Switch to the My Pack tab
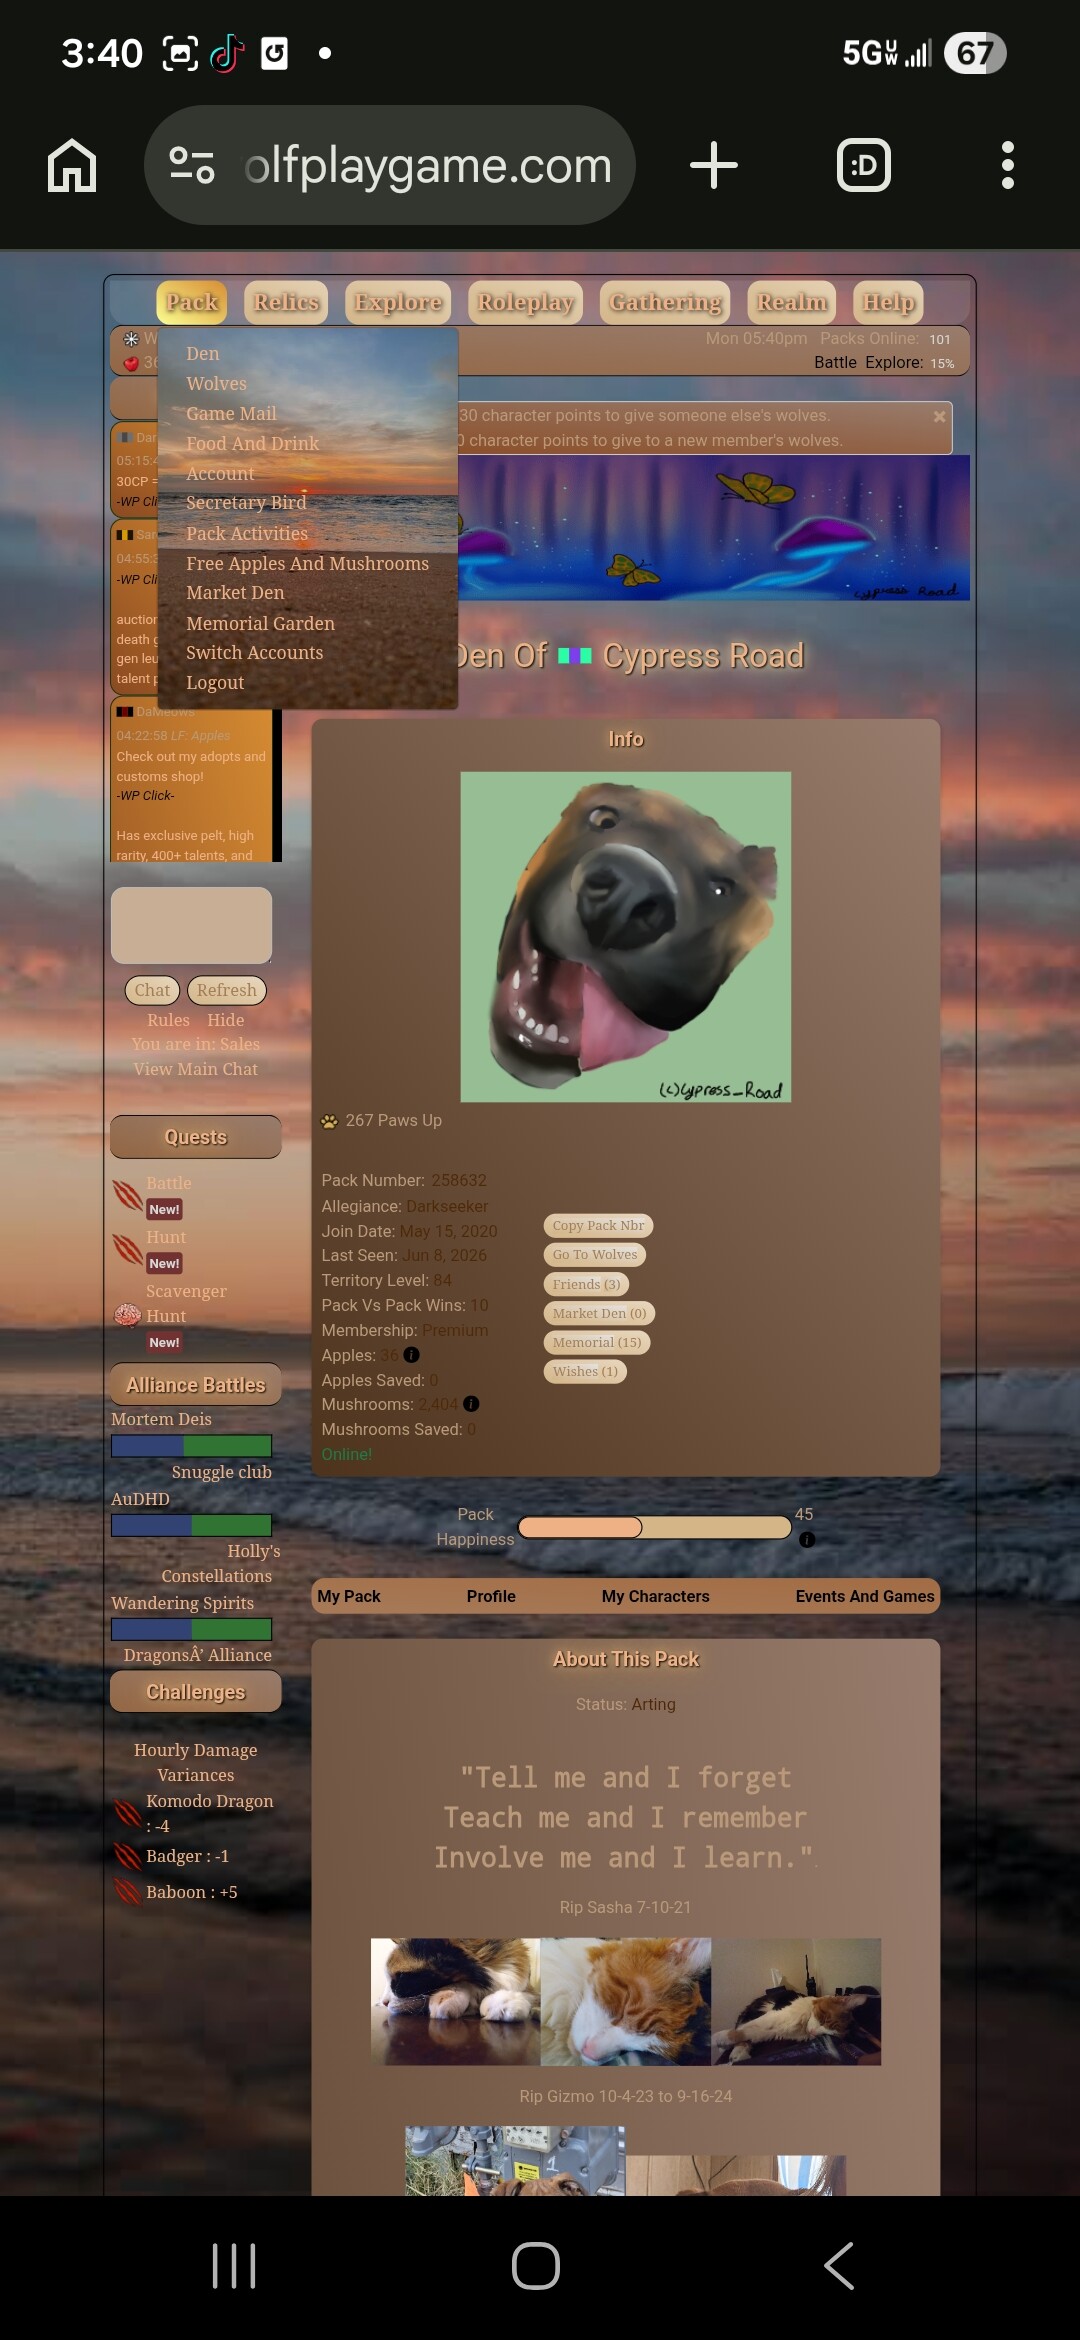 click(349, 1597)
